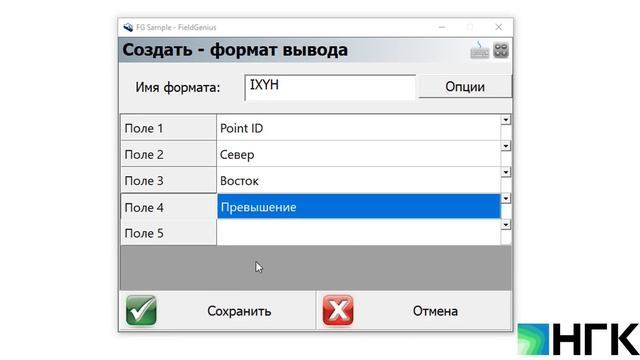Click the four-squares menu icon in header
The width and height of the screenshot is (640, 360).
(x=501, y=50)
